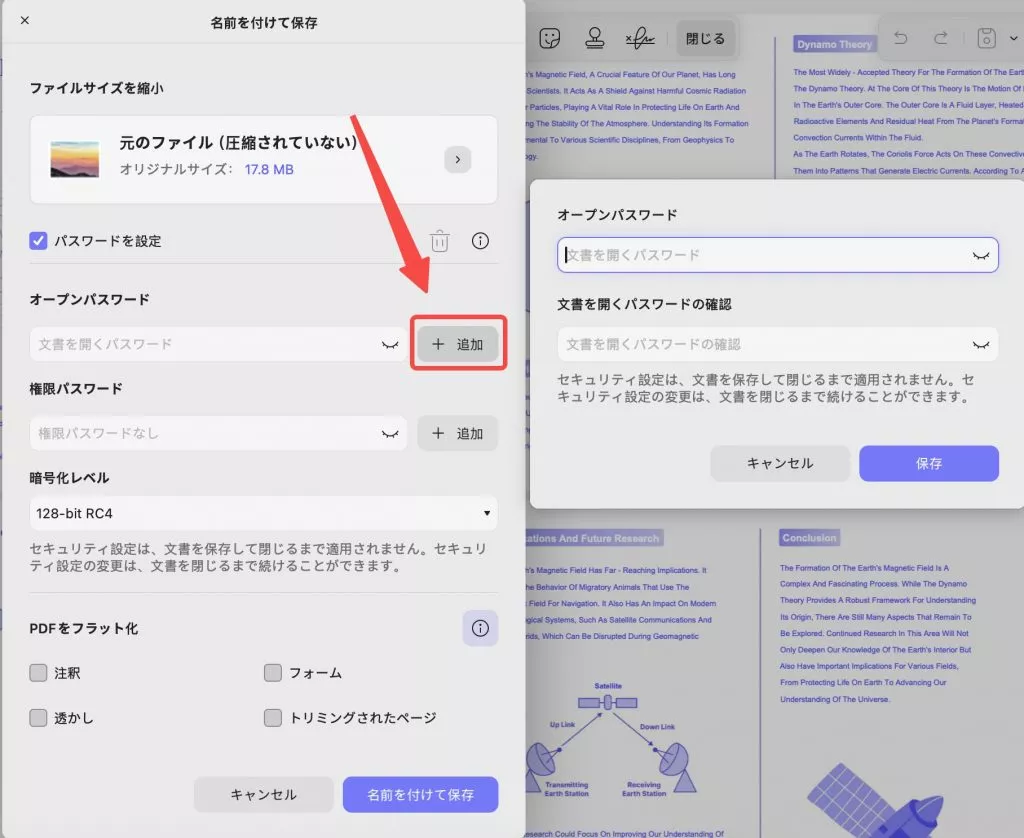
Task: Click 追加 button for open password
Action: [x=458, y=344]
